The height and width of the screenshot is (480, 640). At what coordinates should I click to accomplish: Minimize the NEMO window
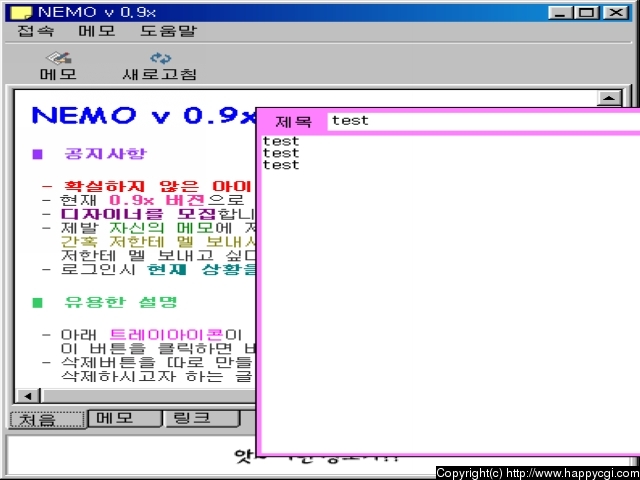pyautogui.click(x=560, y=13)
